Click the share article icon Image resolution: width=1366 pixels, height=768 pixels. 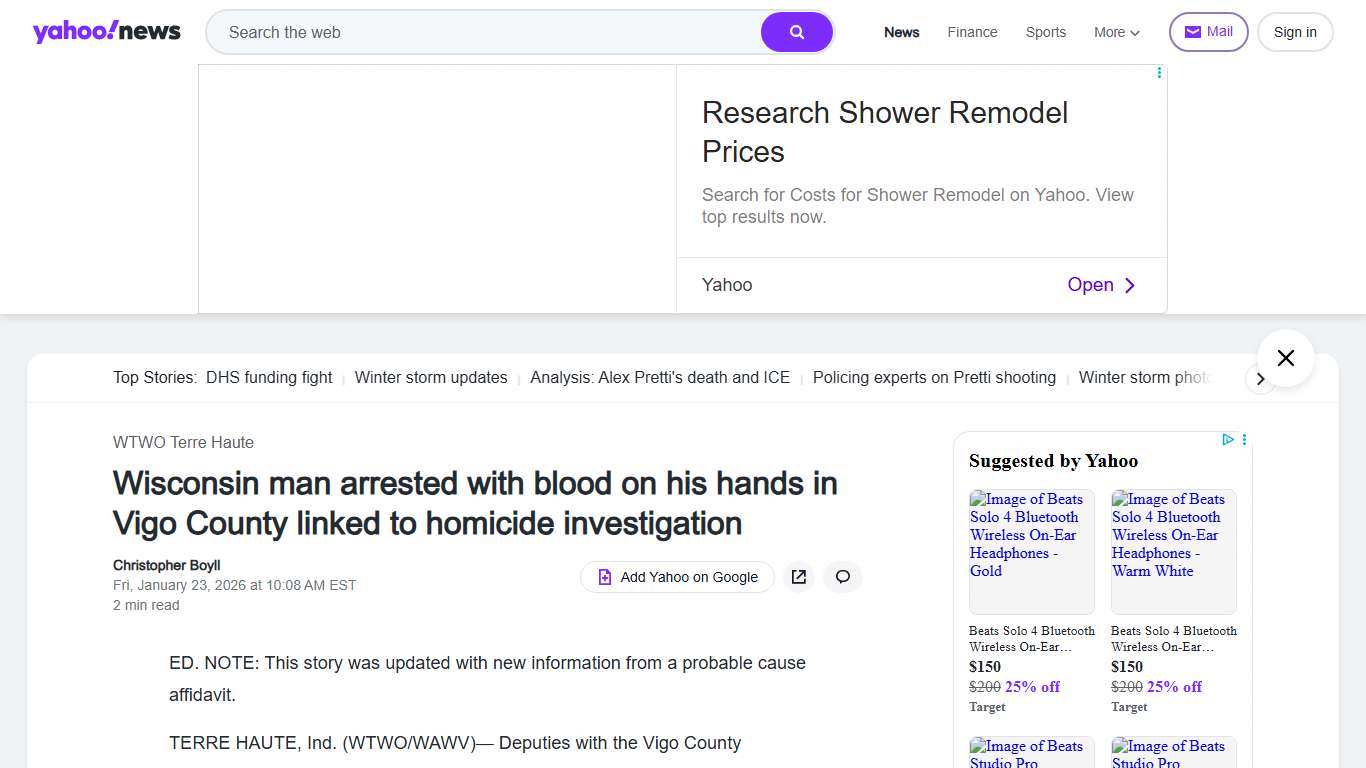798,577
